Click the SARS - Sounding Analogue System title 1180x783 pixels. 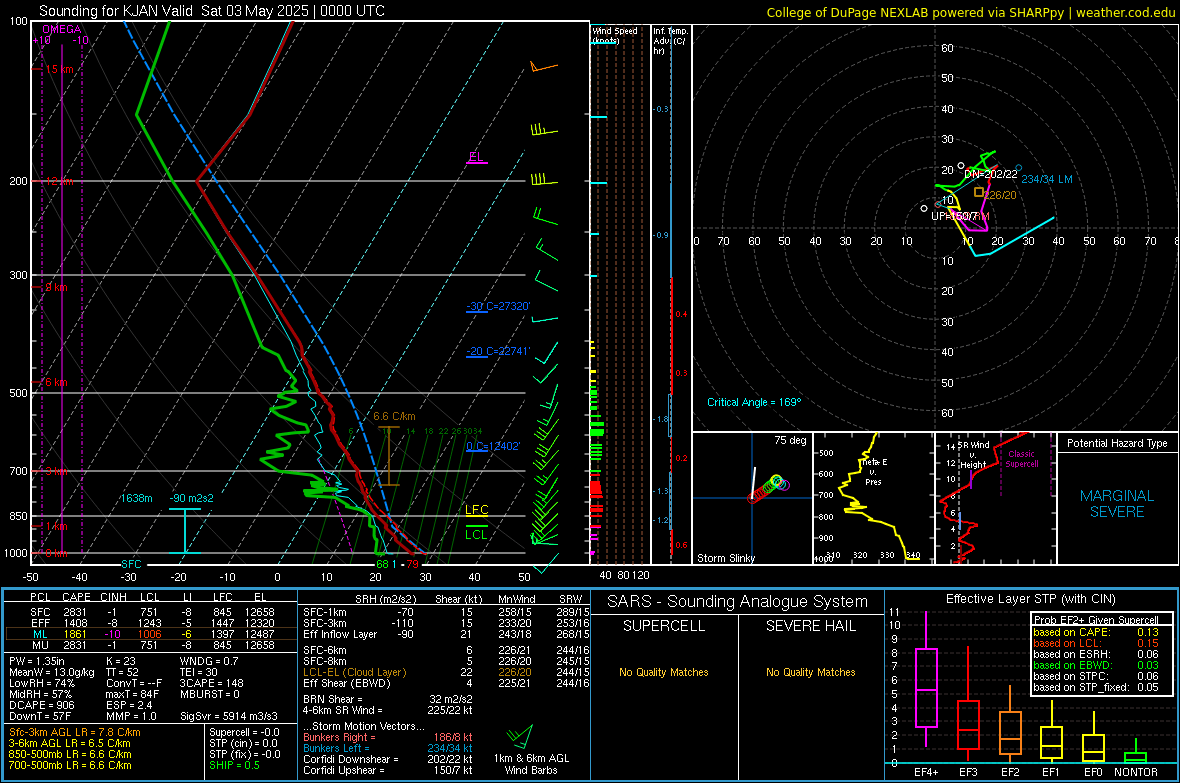click(x=738, y=602)
